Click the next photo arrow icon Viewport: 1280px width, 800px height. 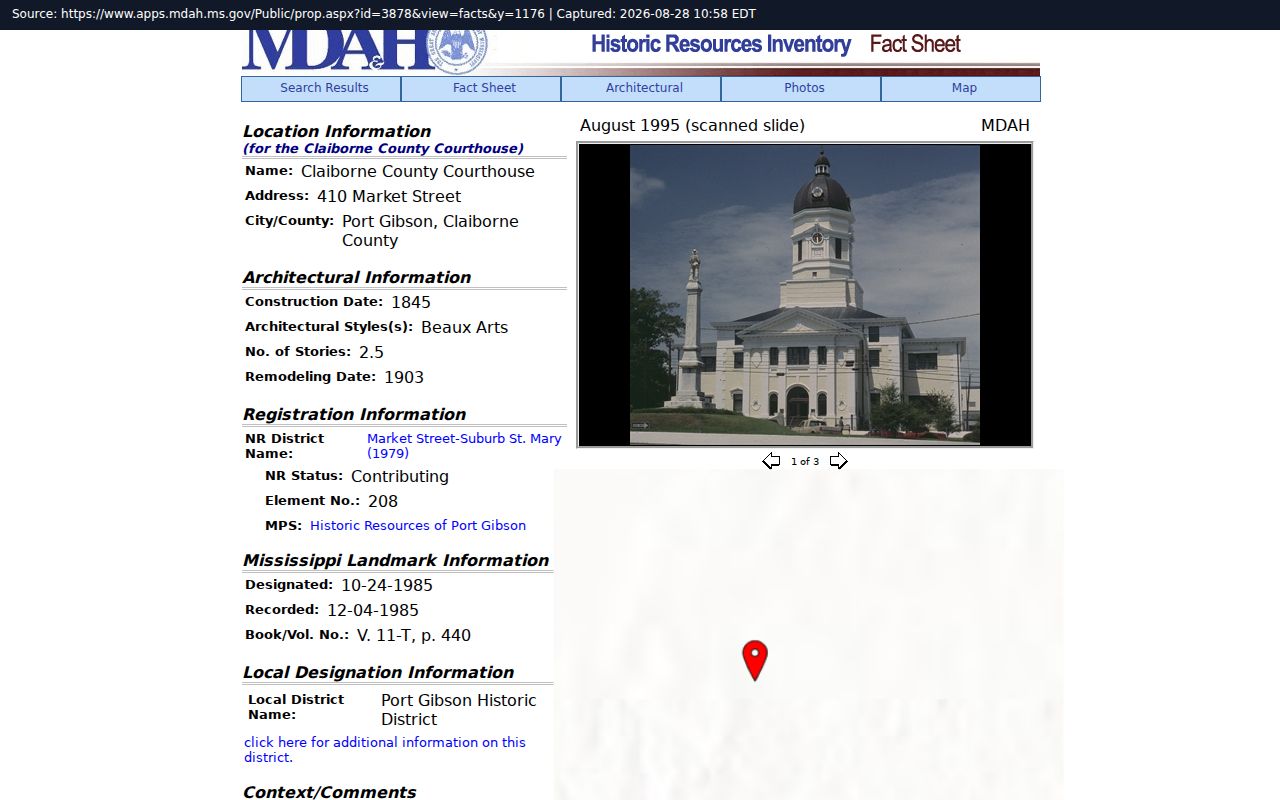point(838,461)
